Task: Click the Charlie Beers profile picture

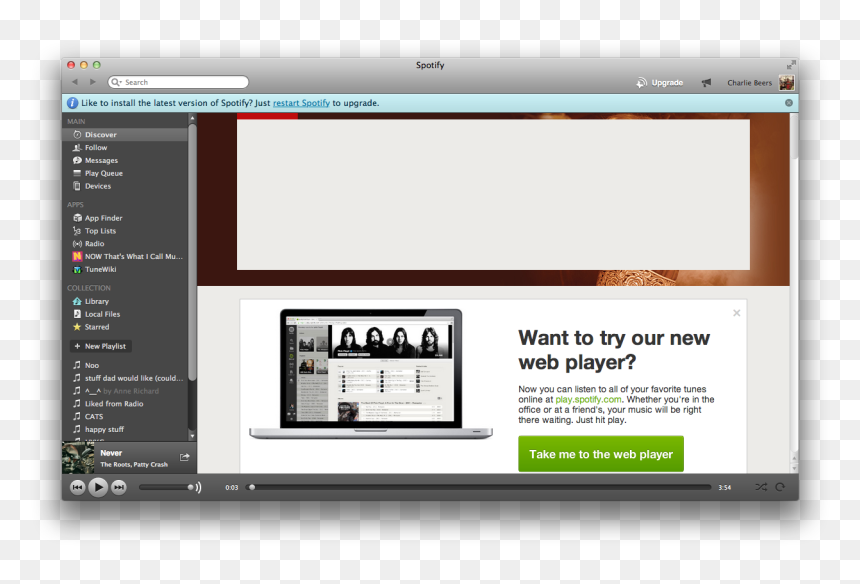Action: point(787,83)
